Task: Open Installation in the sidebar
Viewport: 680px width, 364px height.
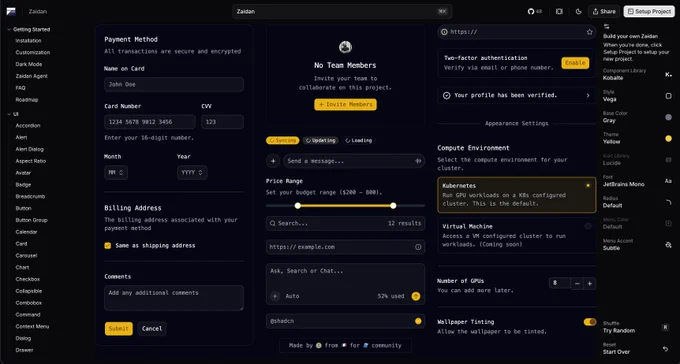Action: coord(29,41)
